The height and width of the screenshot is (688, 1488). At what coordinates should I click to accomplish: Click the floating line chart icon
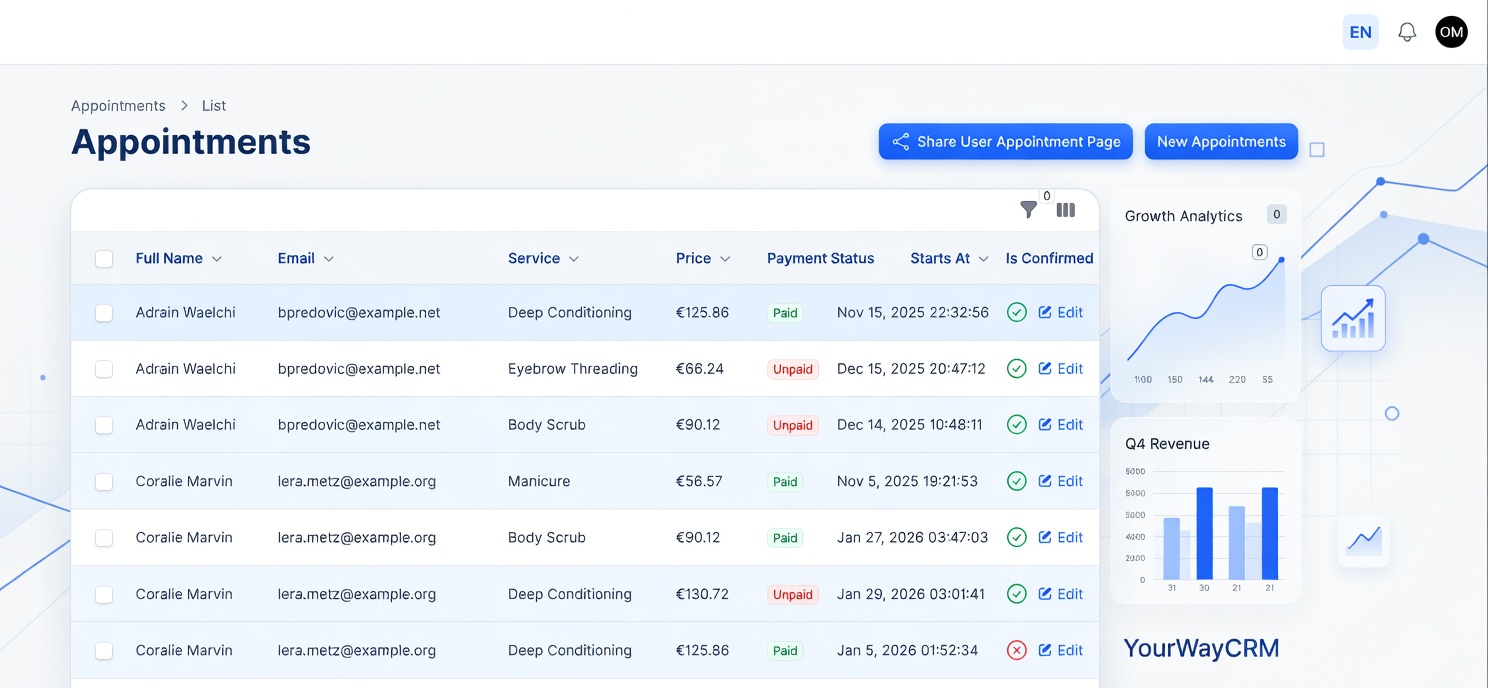[x=1364, y=540]
